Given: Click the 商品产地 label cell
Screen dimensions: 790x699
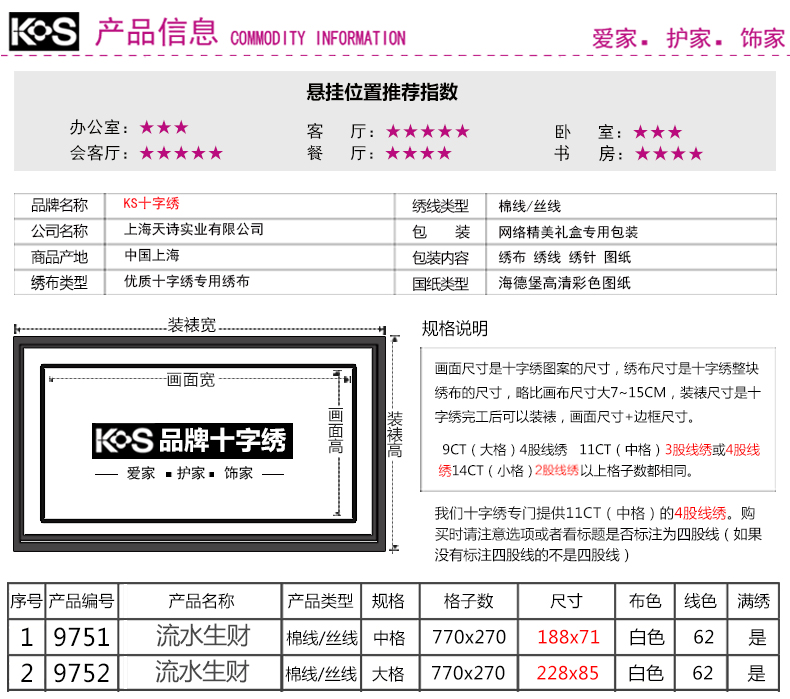Looking at the screenshot, I should pos(59,257).
